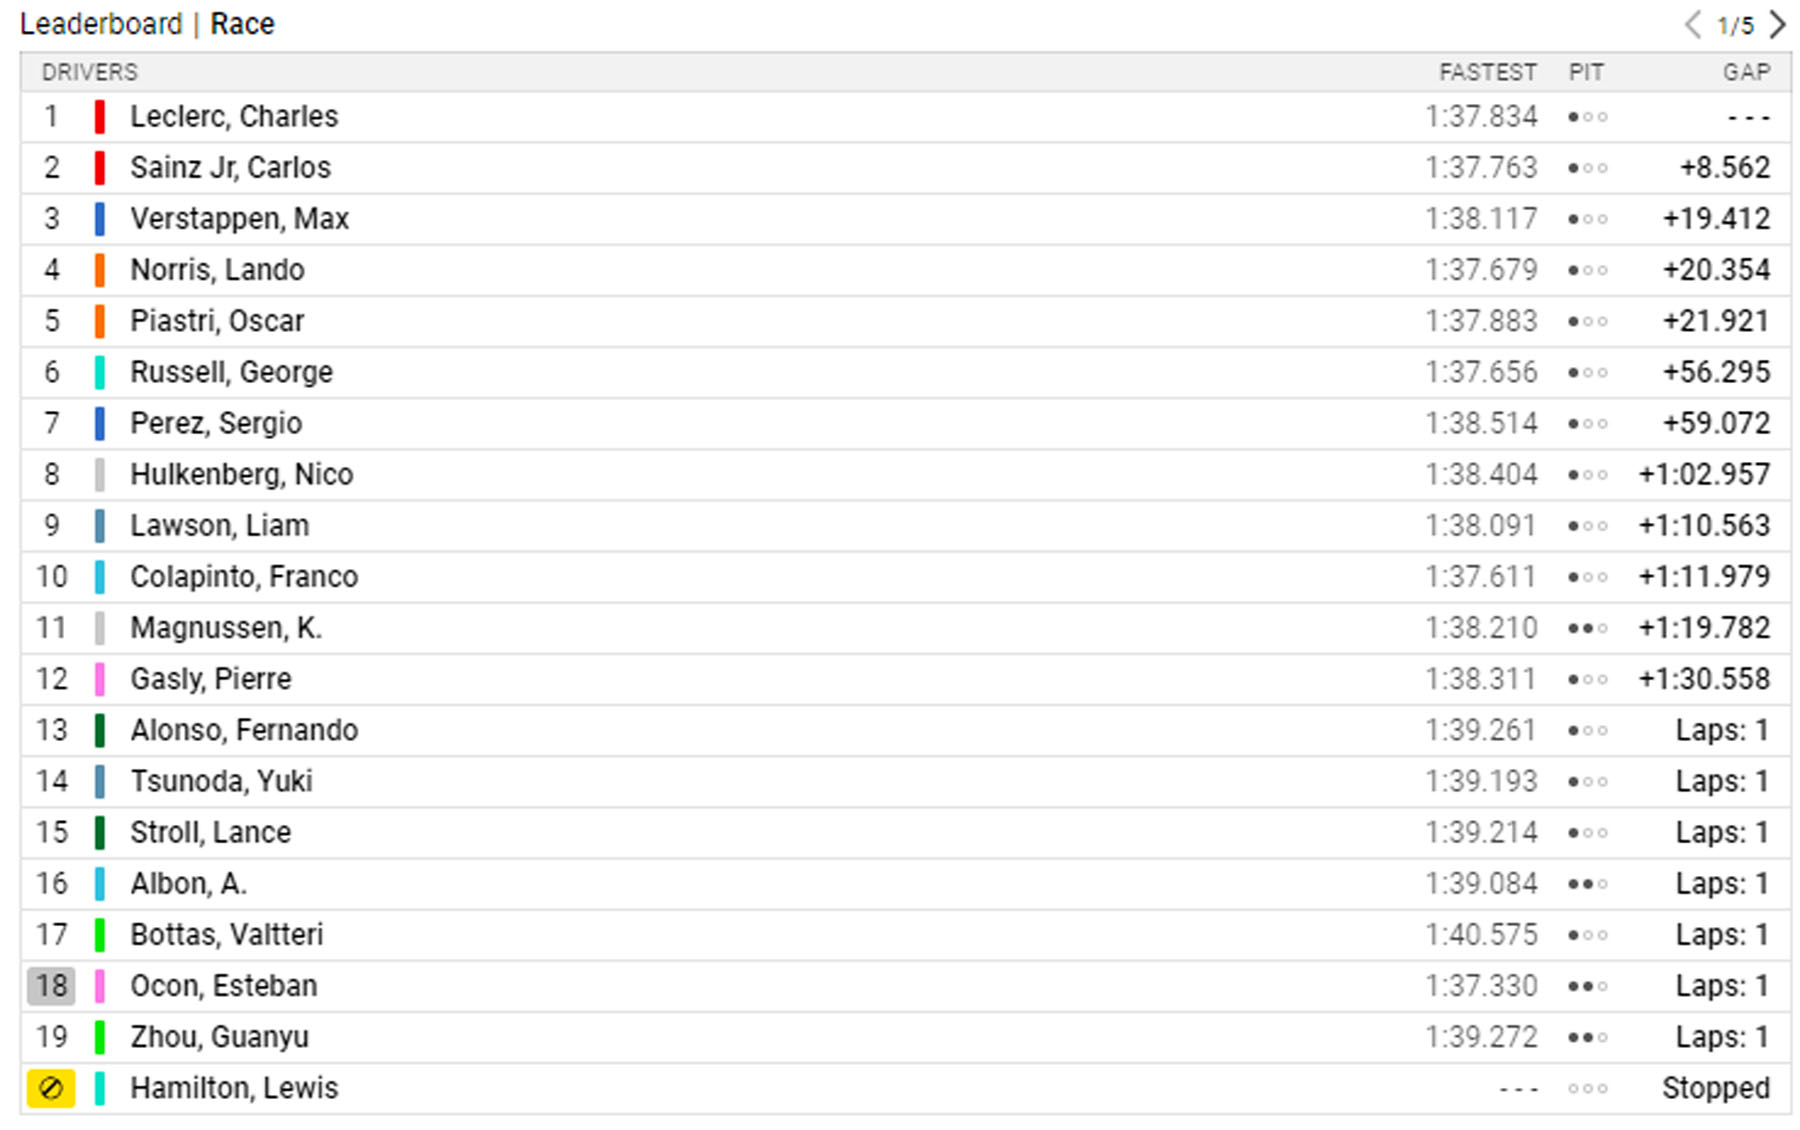Click the highlighted position 18 badge
1800x1130 pixels.
[51, 986]
